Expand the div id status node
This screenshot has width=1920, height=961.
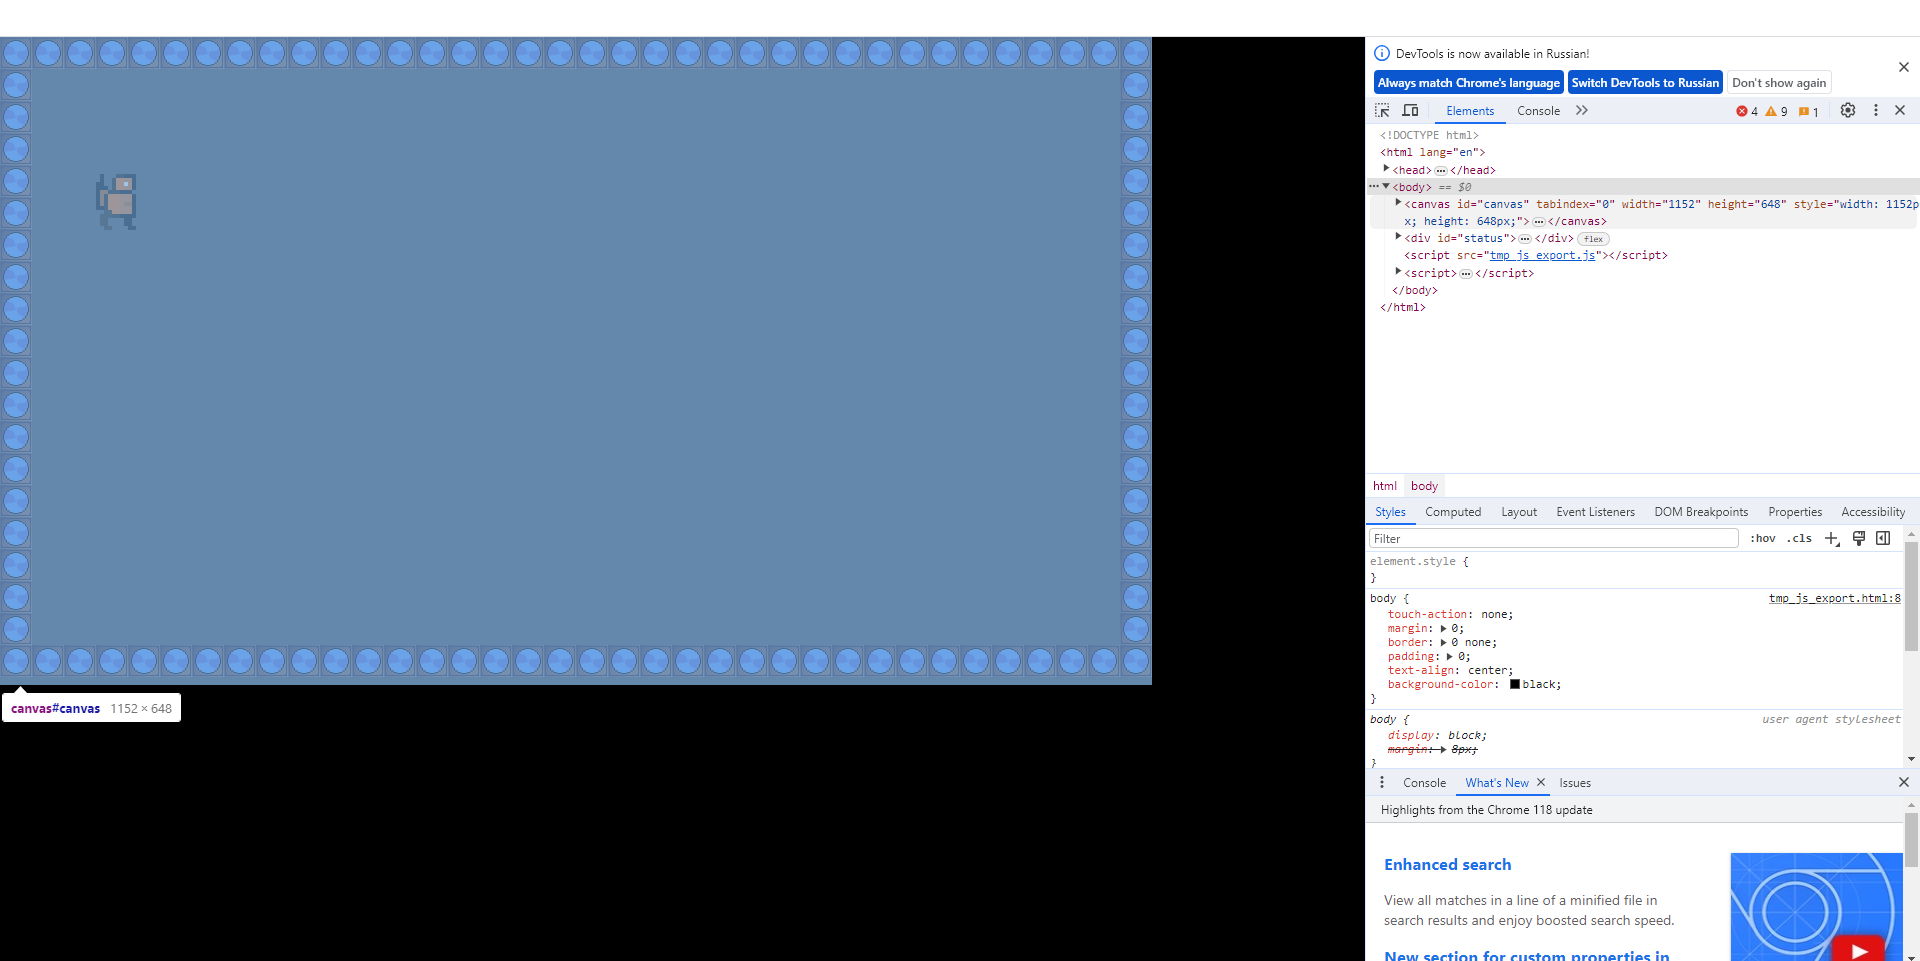(x=1398, y=237)
